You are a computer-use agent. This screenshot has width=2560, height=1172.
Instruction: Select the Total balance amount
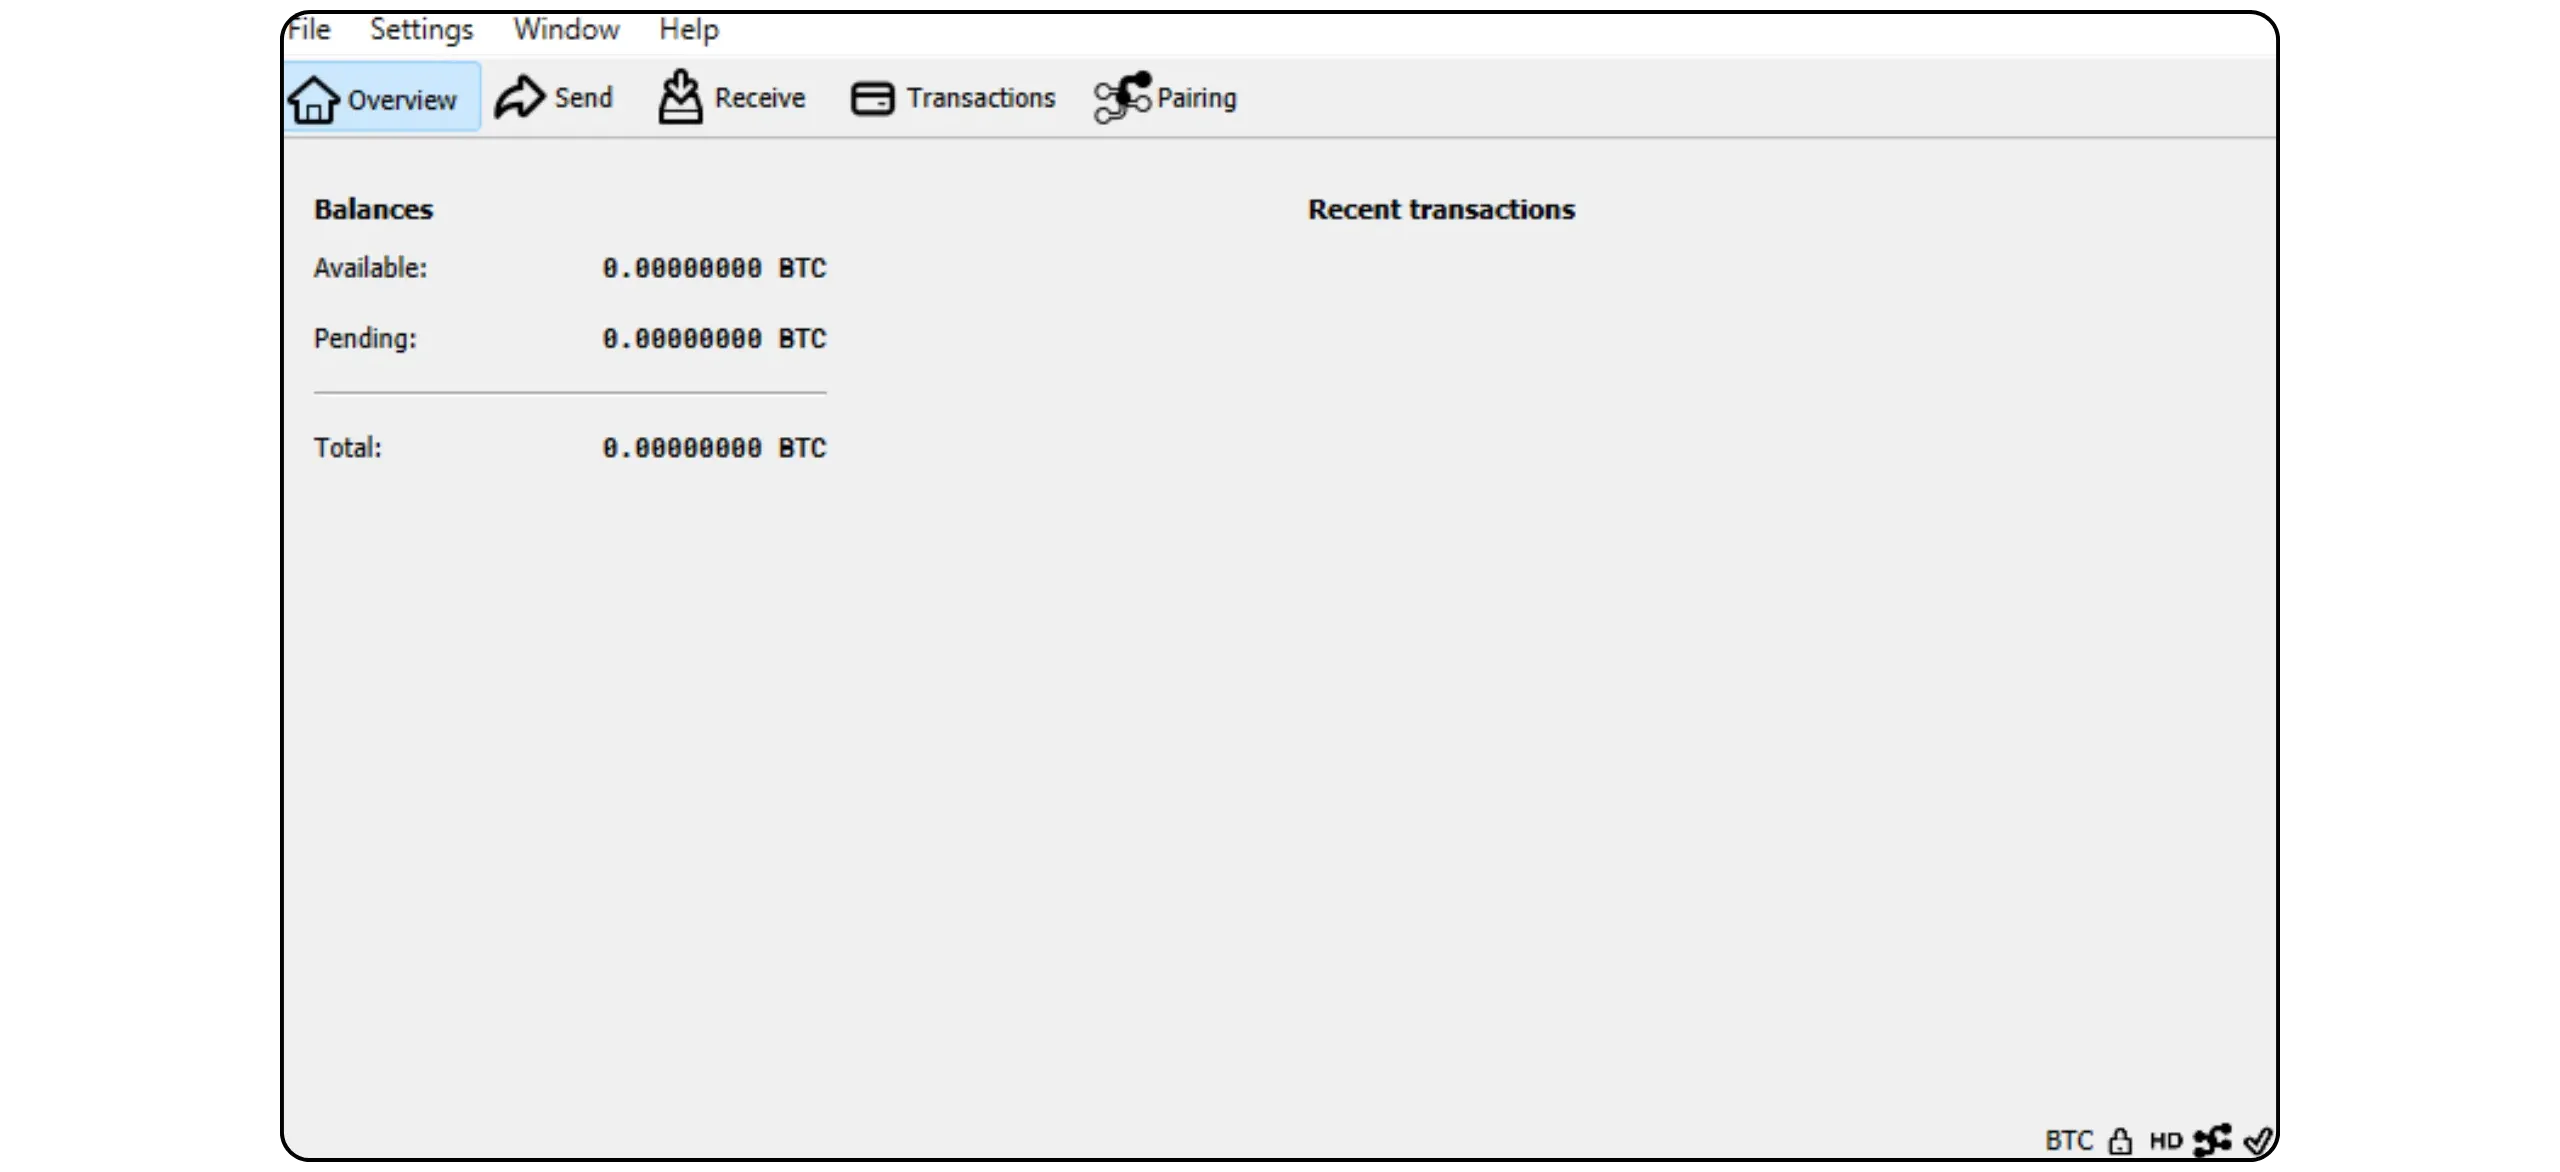coord(714,448)
